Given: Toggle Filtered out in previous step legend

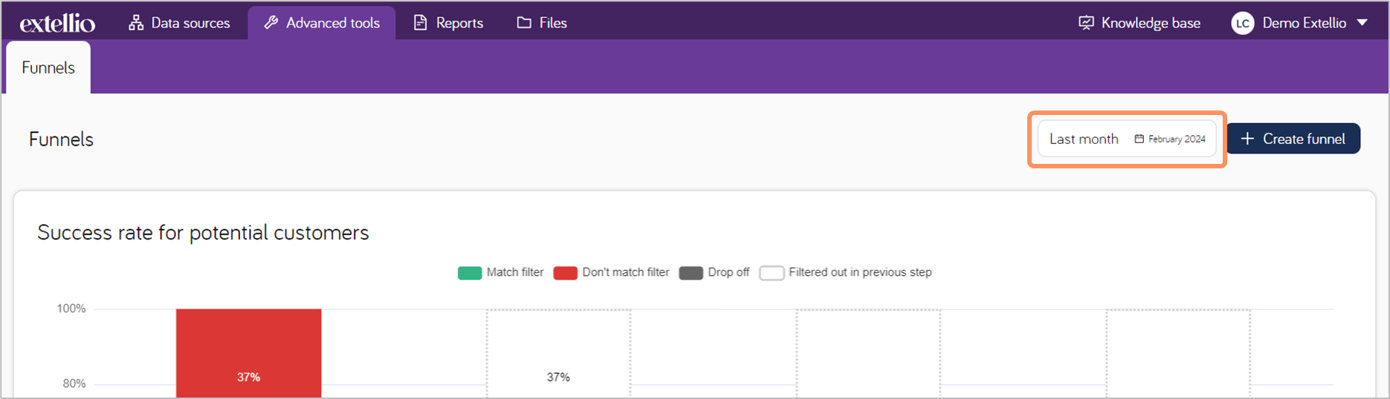Looking at the screenshot, I should pos(845,272).
